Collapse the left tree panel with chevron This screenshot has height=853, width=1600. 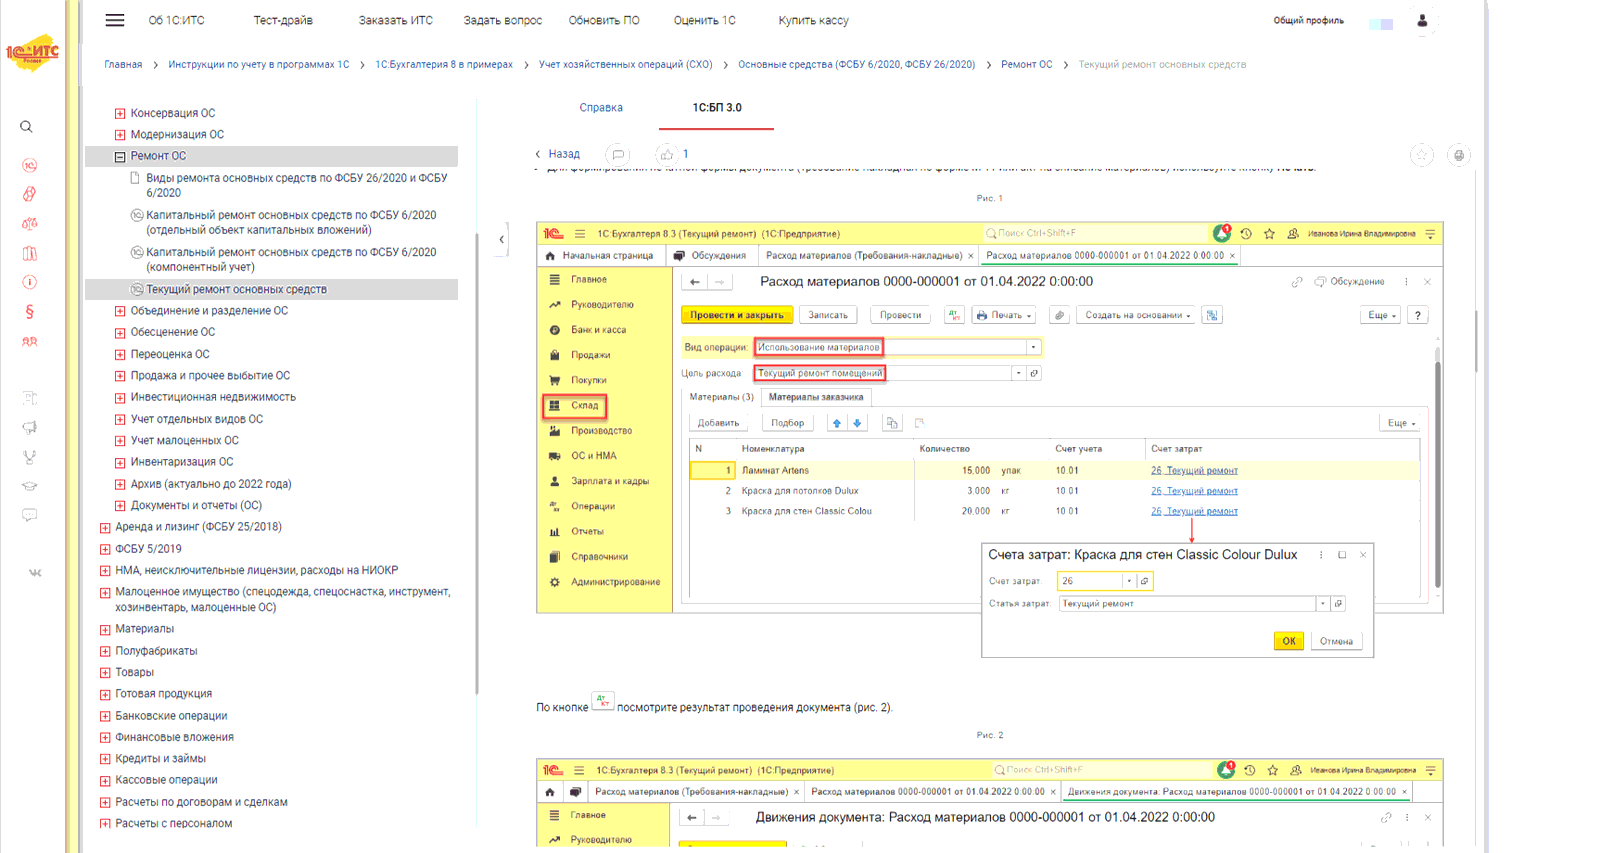point(502,239)
